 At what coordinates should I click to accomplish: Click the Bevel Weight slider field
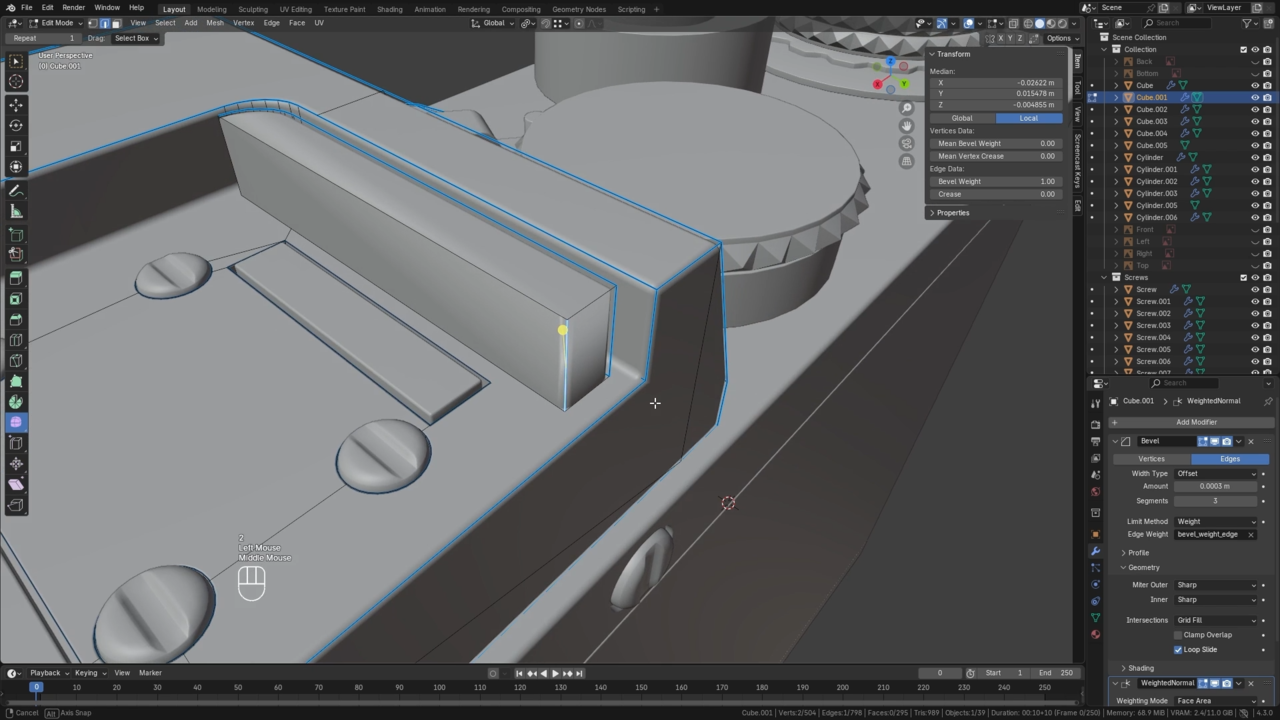pyautogui.click(x=995, y=181)
